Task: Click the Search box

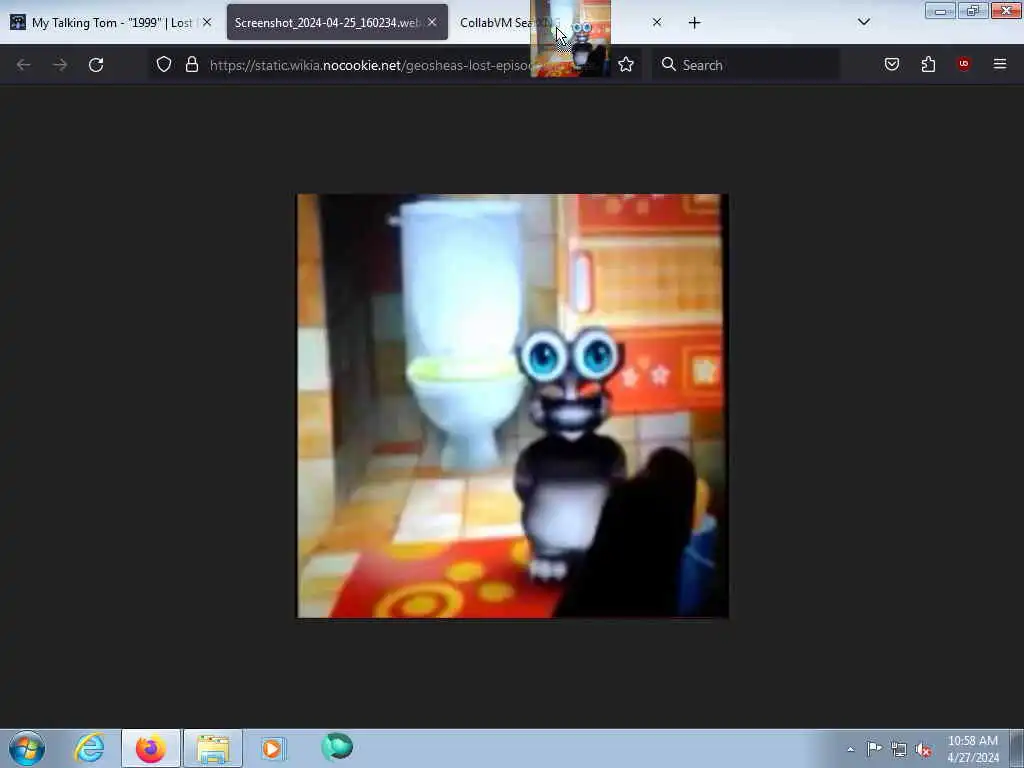Action: coord(746,65)
